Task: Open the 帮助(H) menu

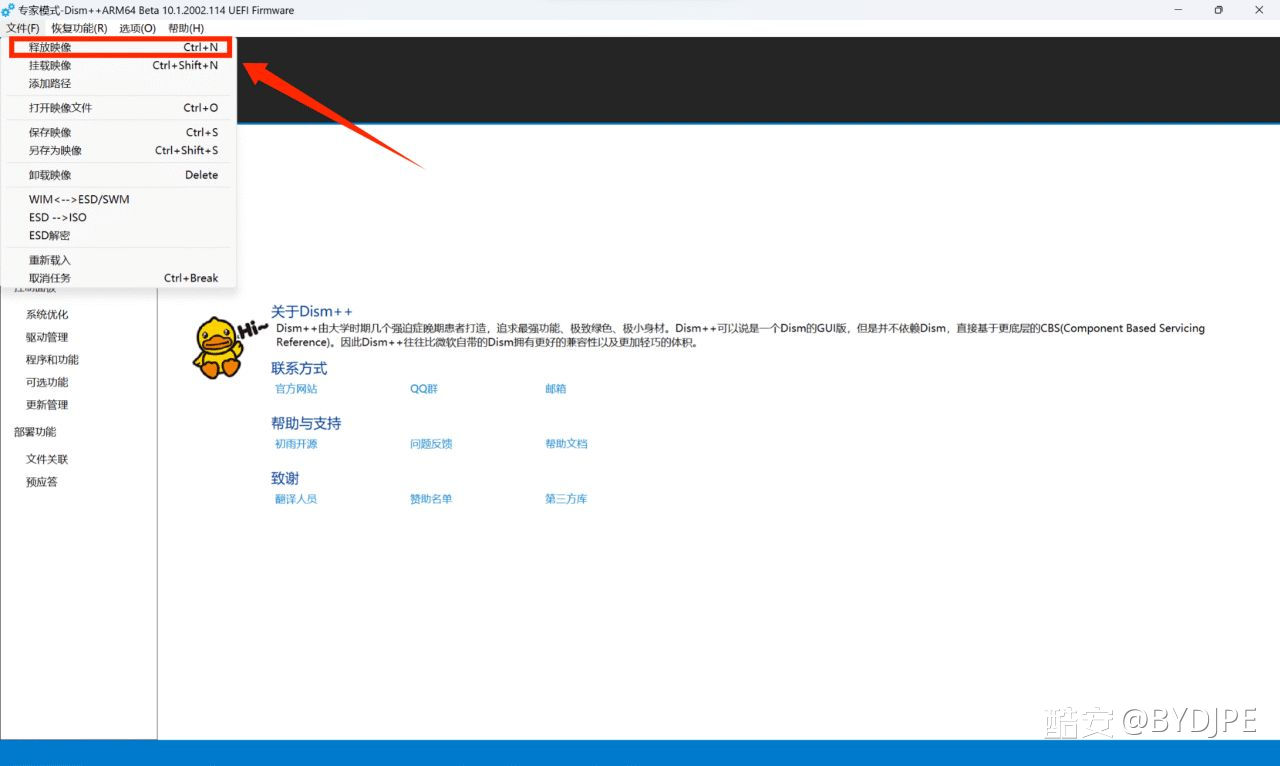Action: [186, 28]
